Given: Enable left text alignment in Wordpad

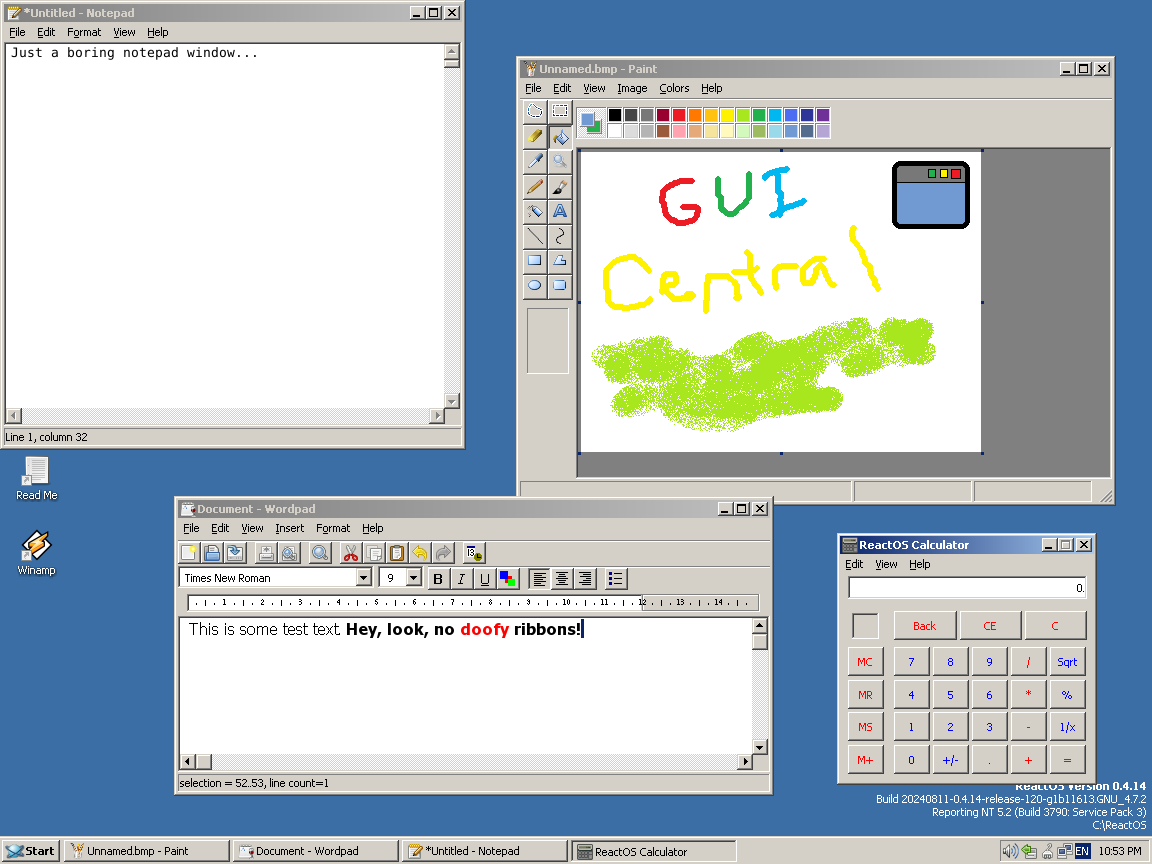Looking at the screenshot, I should pyautogui.click(x=539, y=579).
